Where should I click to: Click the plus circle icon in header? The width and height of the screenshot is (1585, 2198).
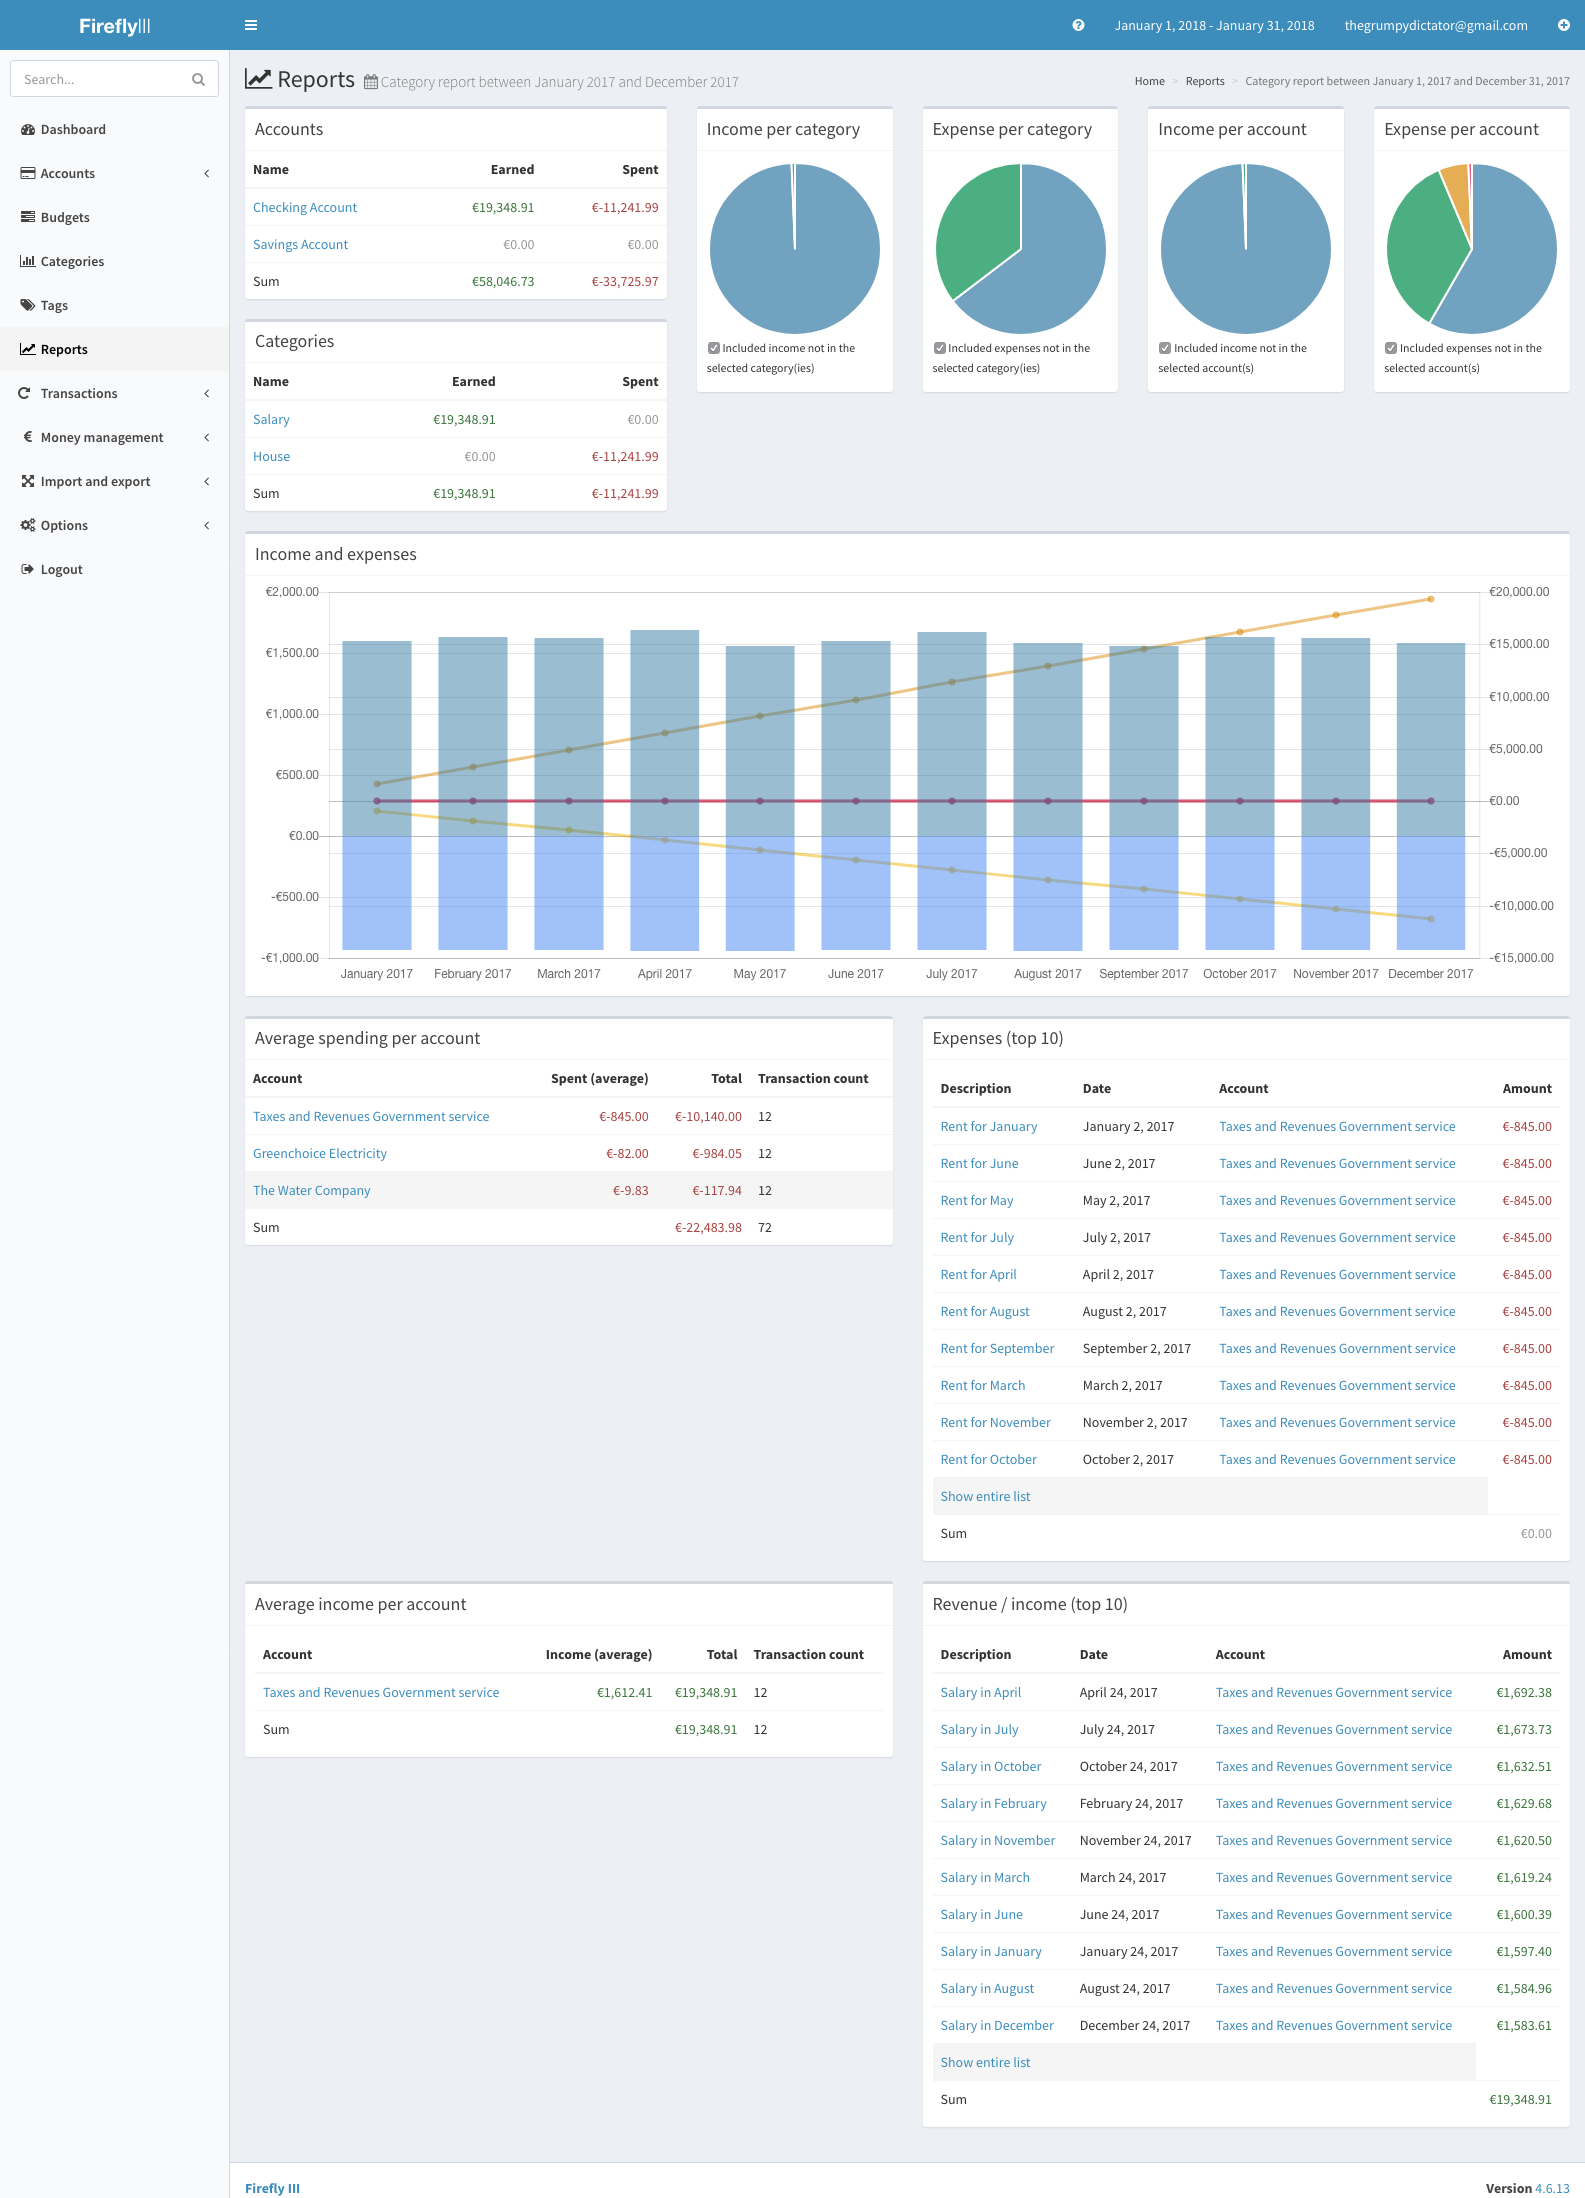coord(1563,25)
